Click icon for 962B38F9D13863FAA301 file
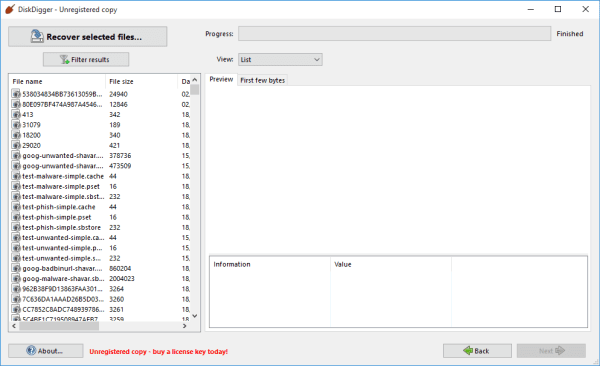The height and width of the screenshot is (366, 600). point(16,289)
